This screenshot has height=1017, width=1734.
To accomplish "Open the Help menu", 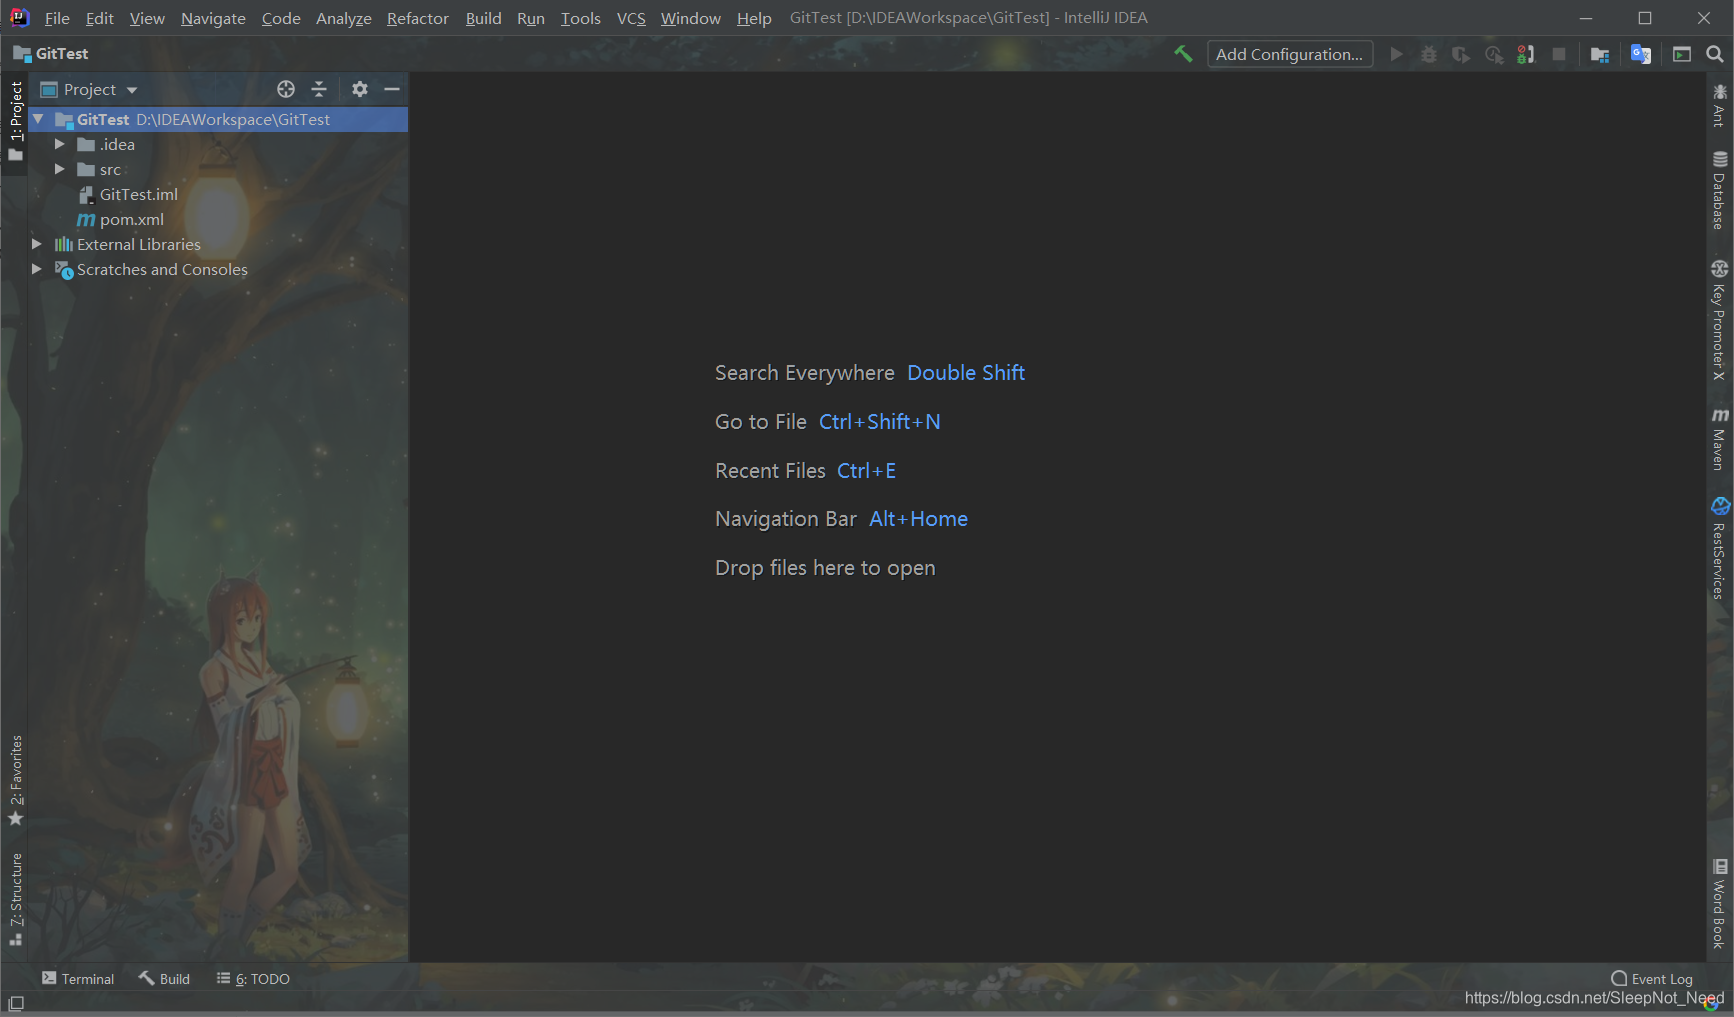I will pyautogui.click(x=754, y=18).
